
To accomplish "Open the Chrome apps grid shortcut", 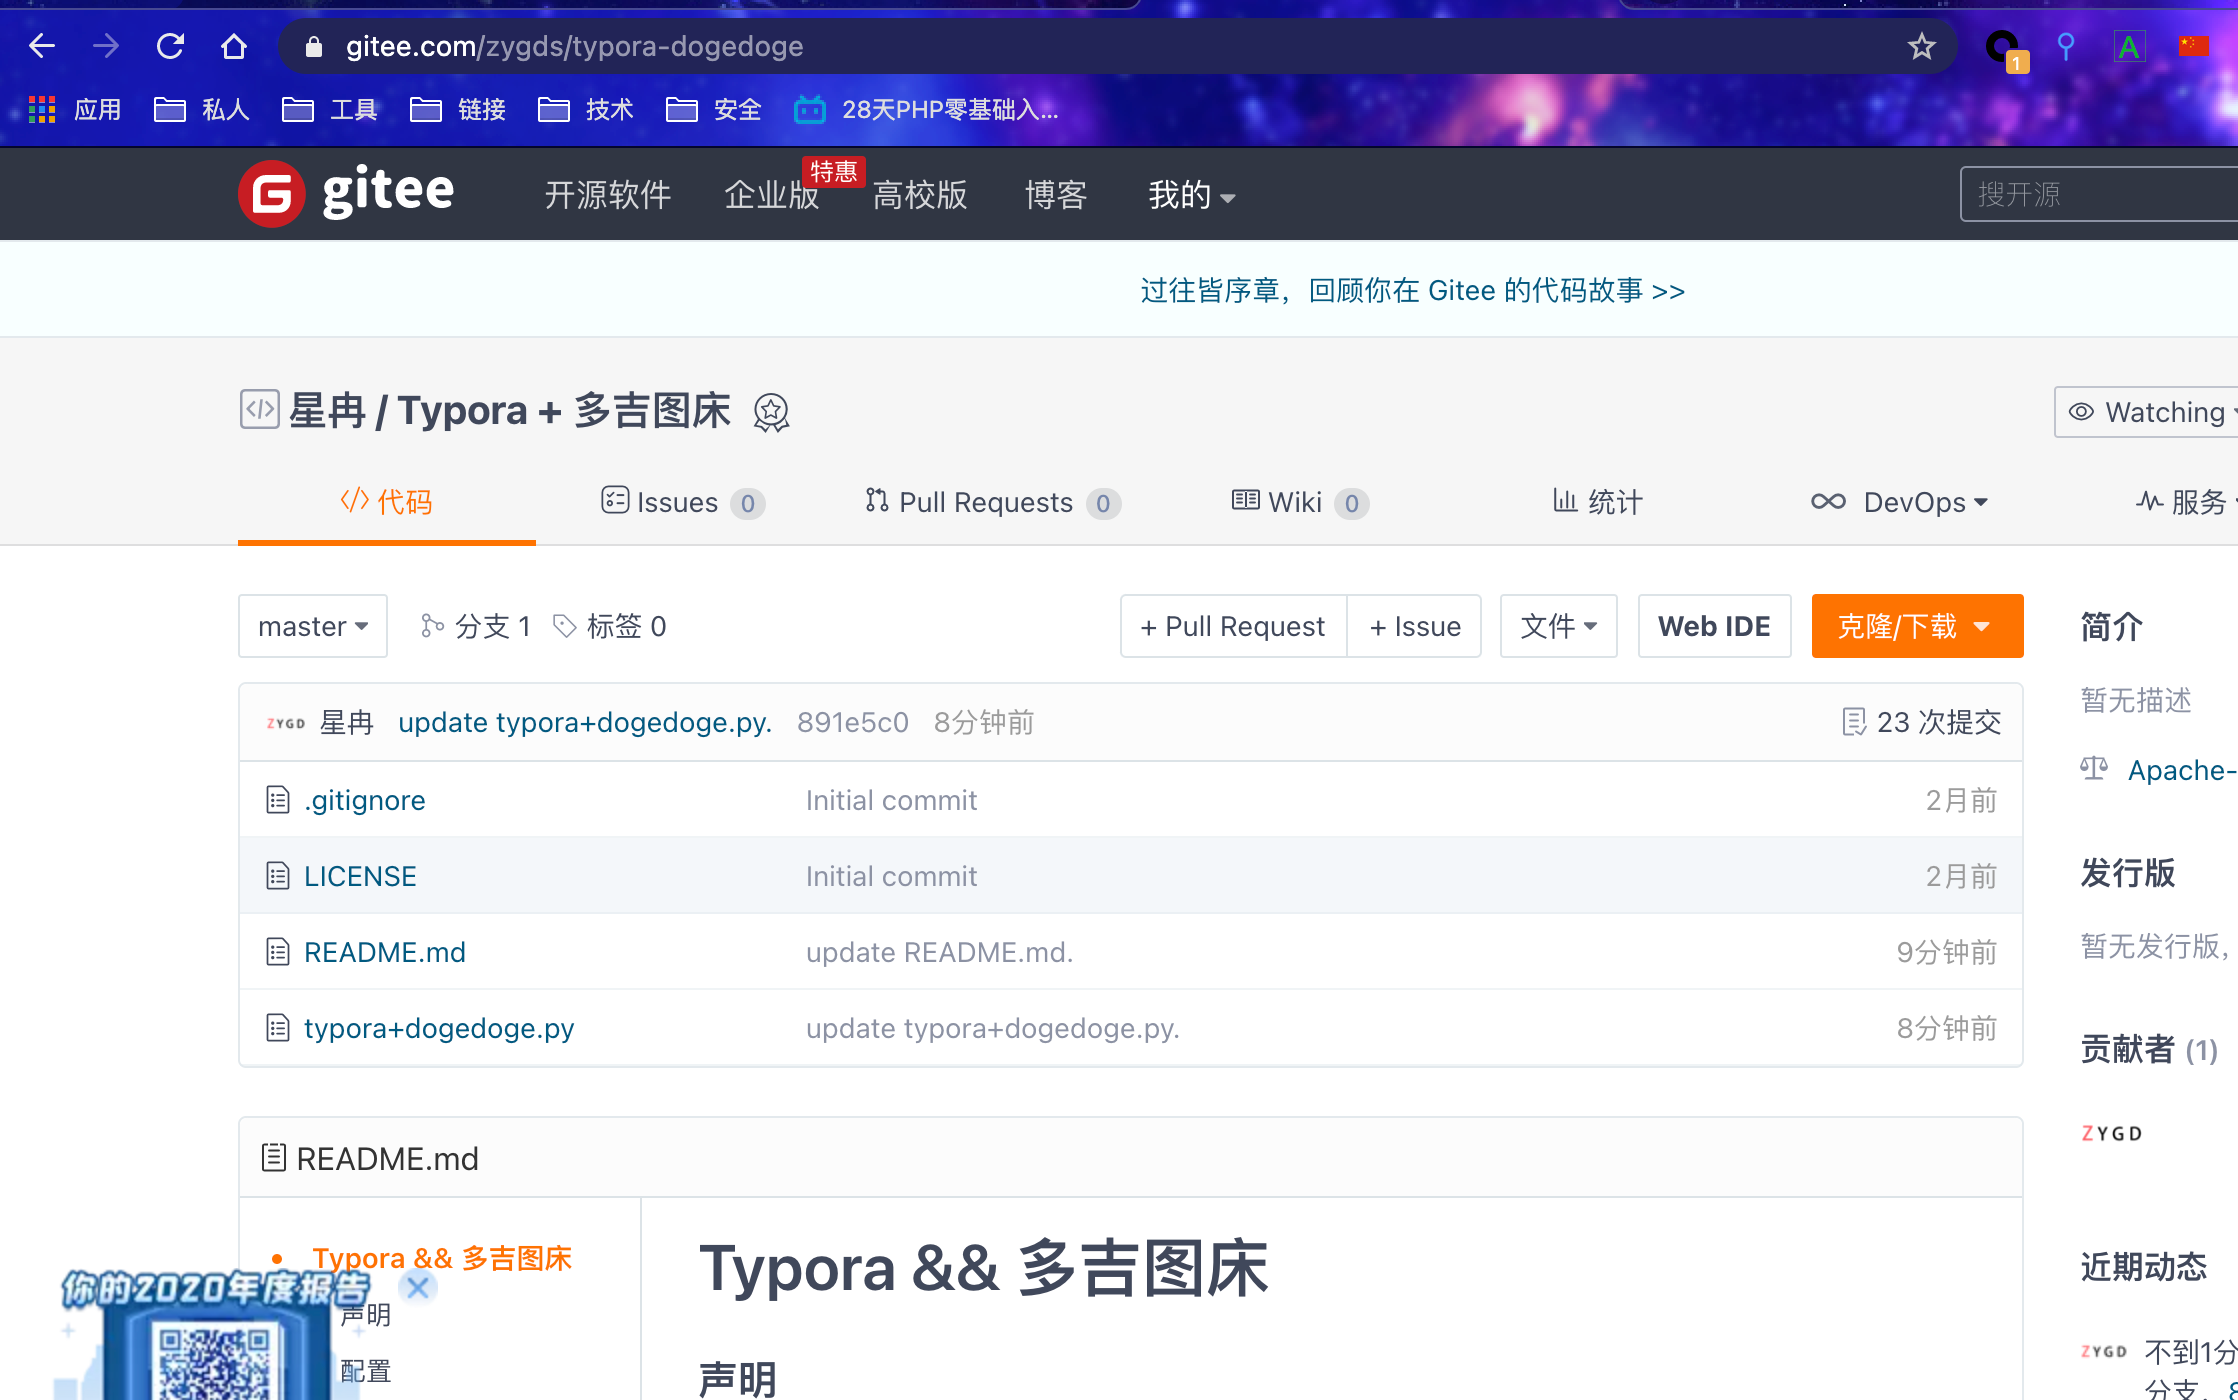I will [42, 109].
